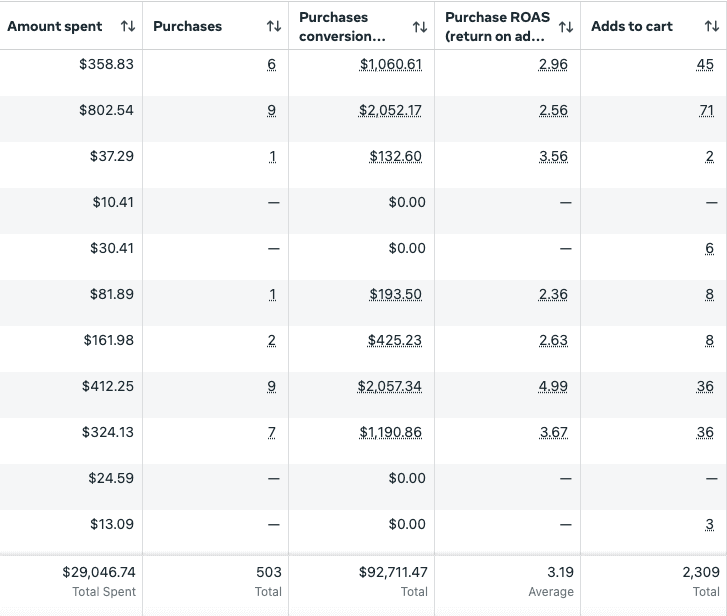Click Purchase ROAS sort arrows icon

pos(566,26)
